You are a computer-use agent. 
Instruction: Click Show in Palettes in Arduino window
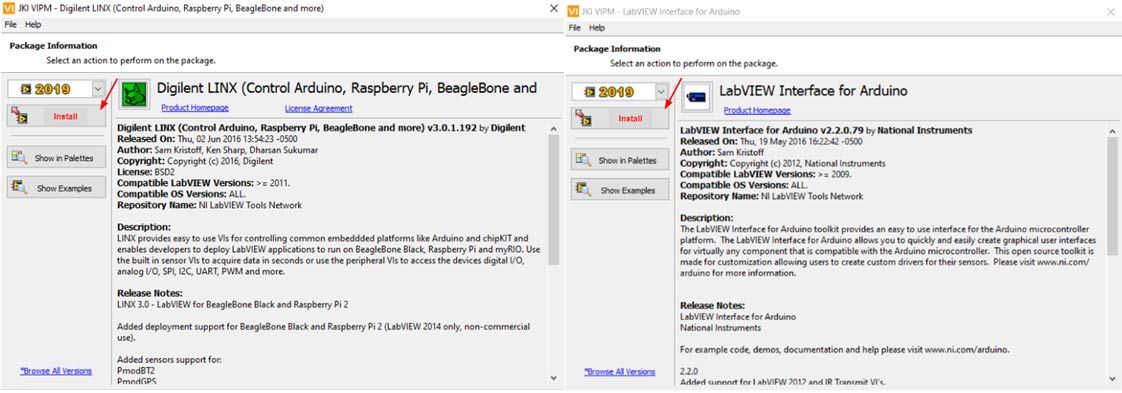tap(620, 160)
